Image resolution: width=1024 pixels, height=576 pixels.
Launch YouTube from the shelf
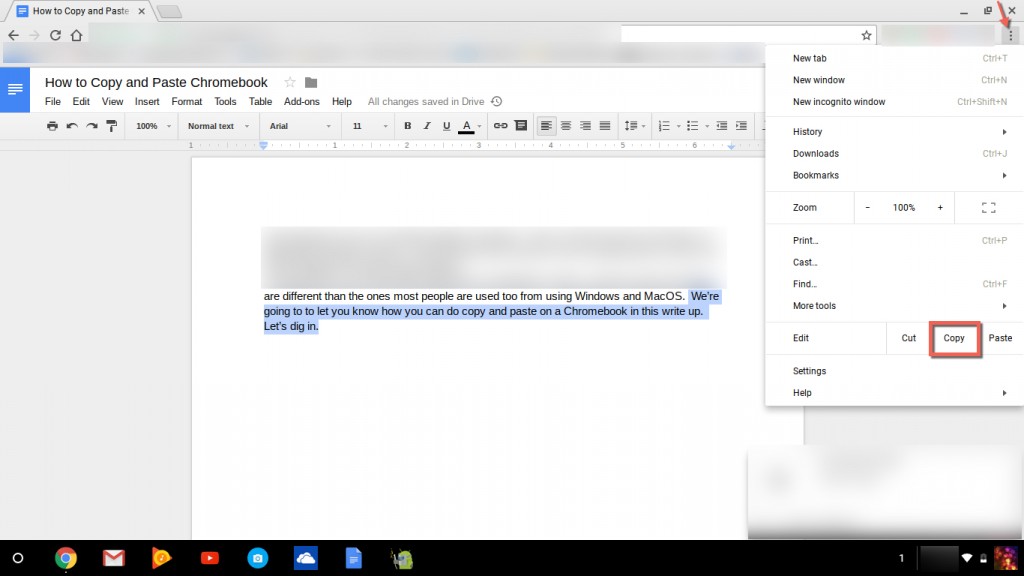pos(210,558)
